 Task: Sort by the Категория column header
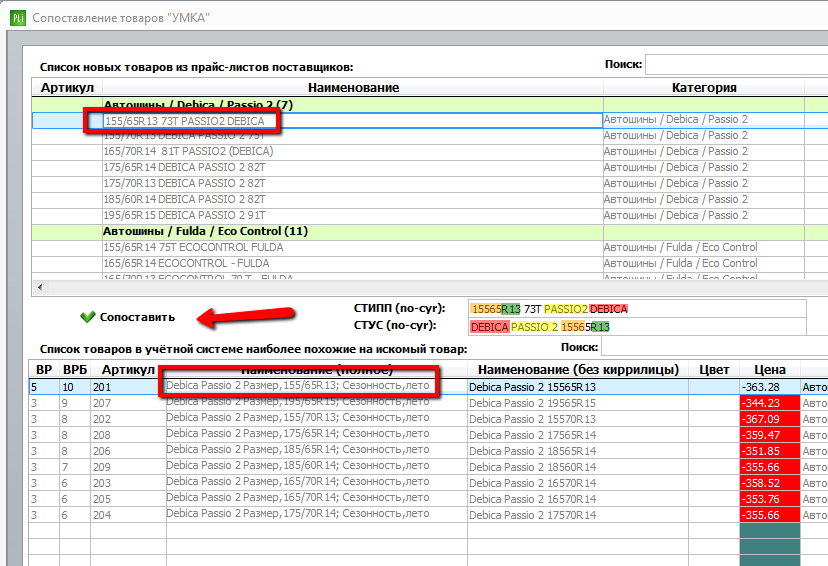(704, 88)
